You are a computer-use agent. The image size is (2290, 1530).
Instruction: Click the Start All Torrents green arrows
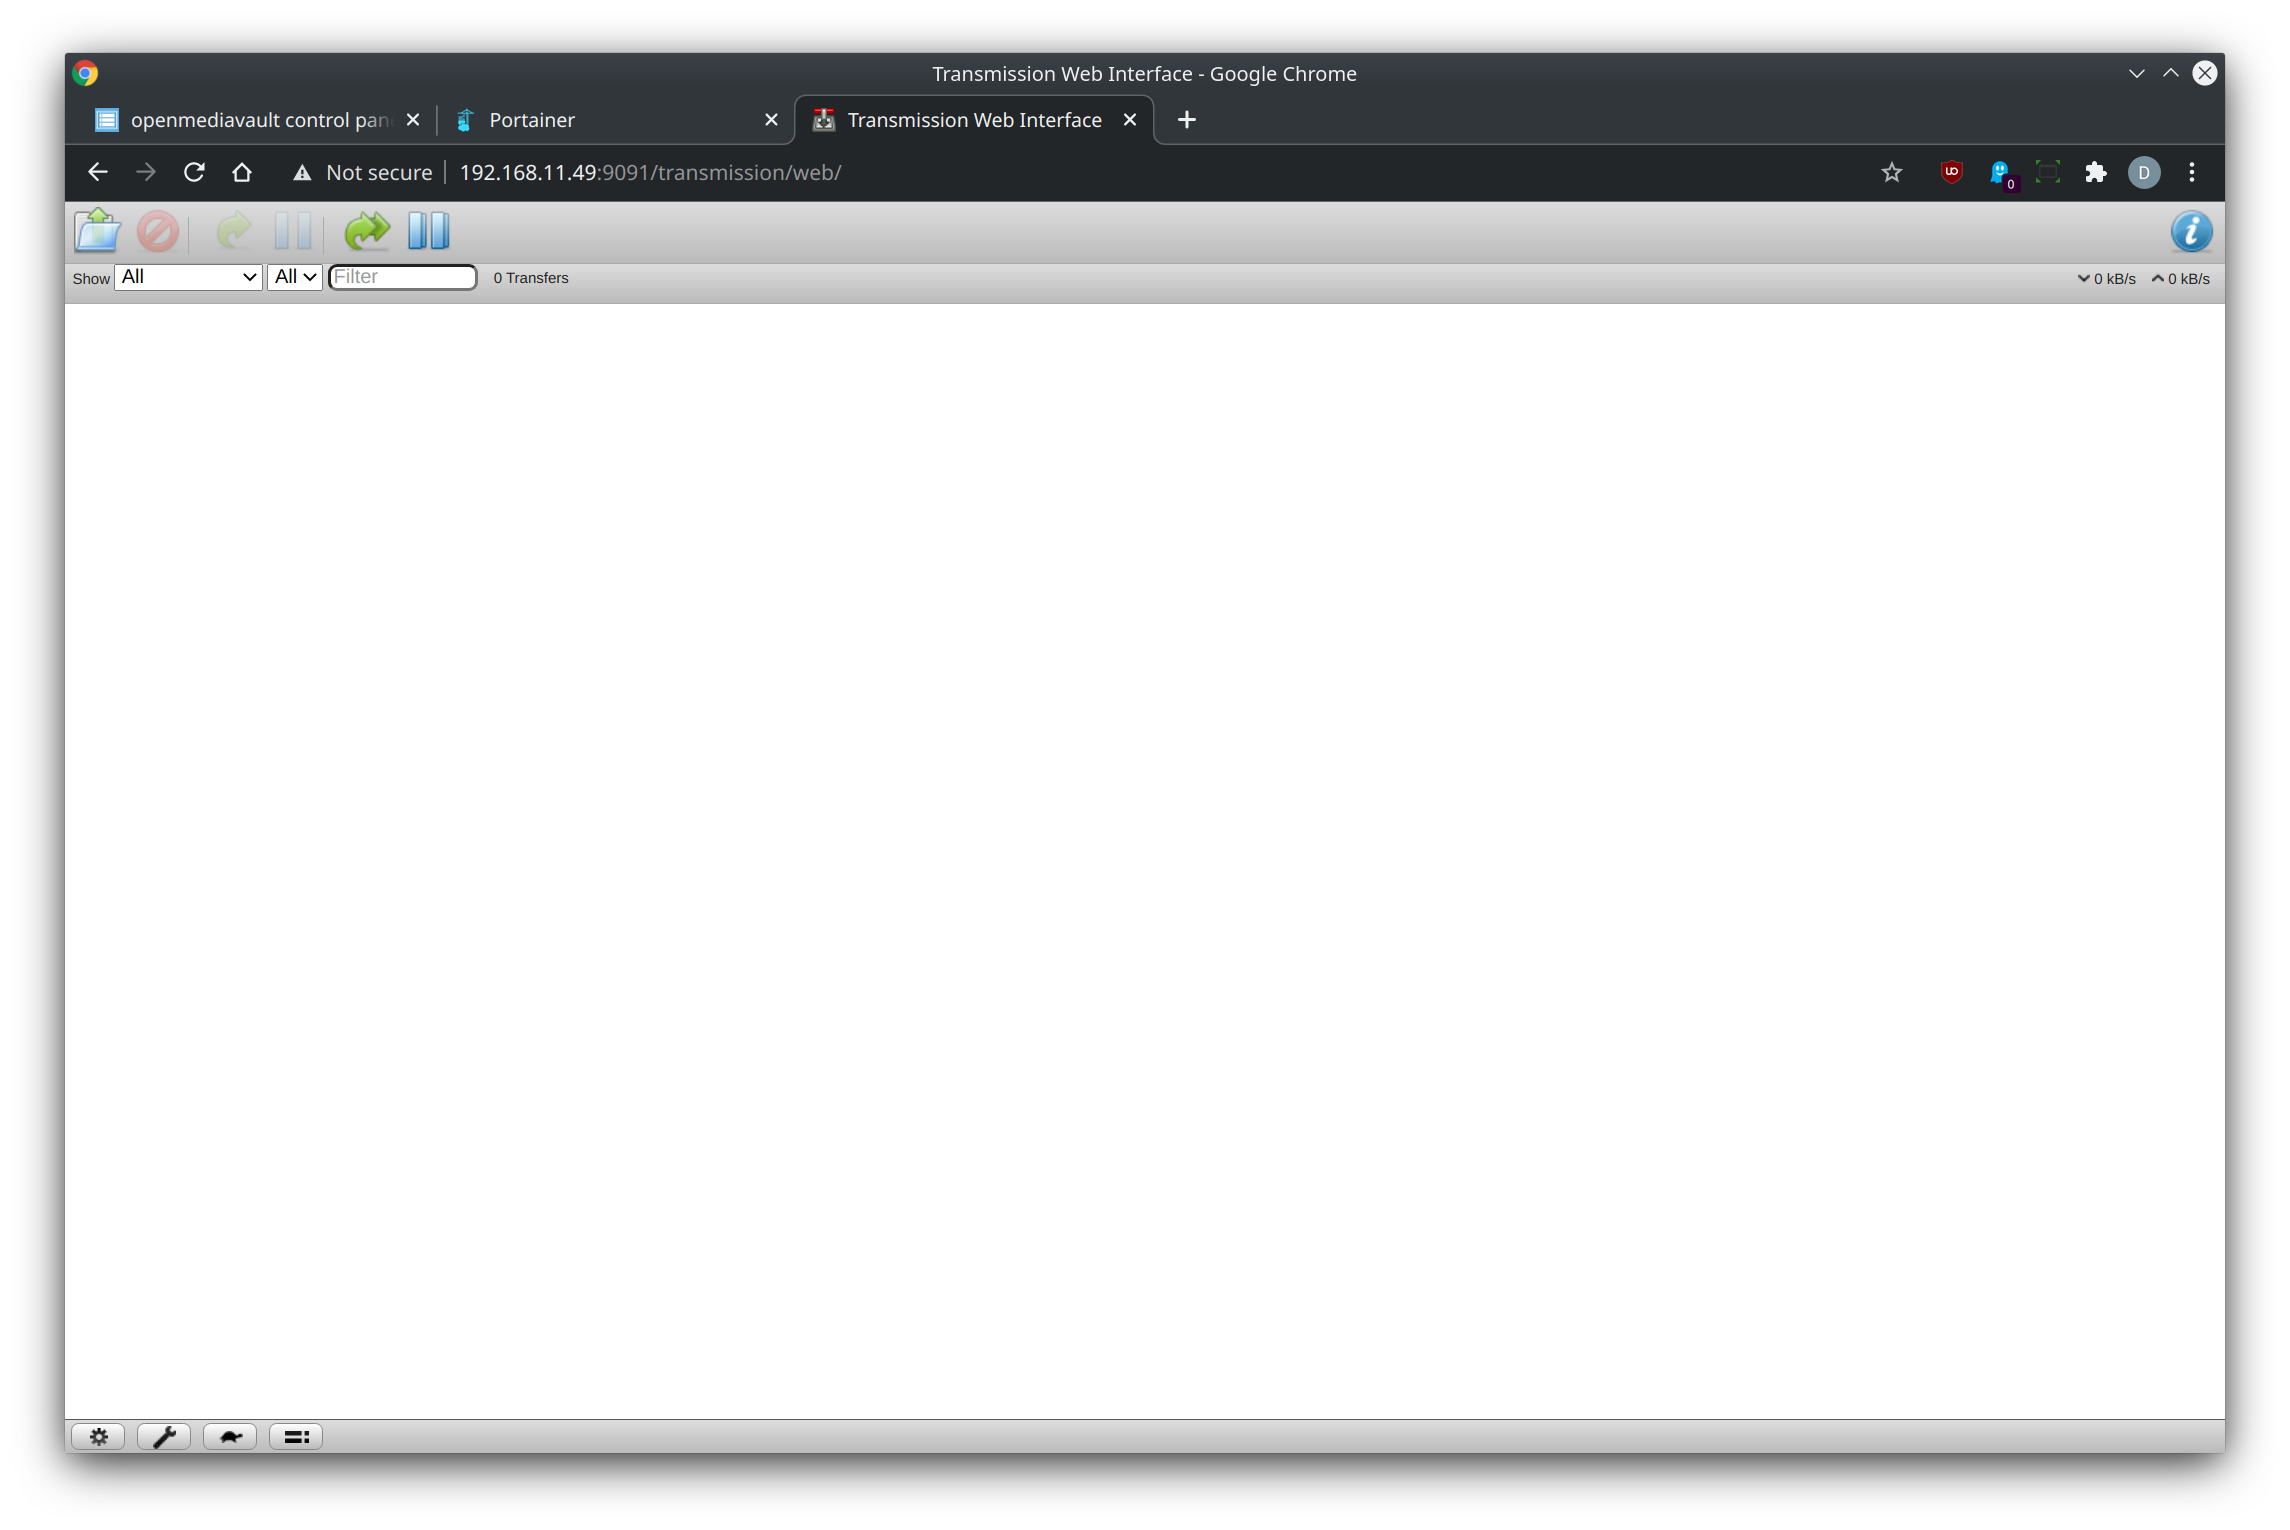pos(366,231)
